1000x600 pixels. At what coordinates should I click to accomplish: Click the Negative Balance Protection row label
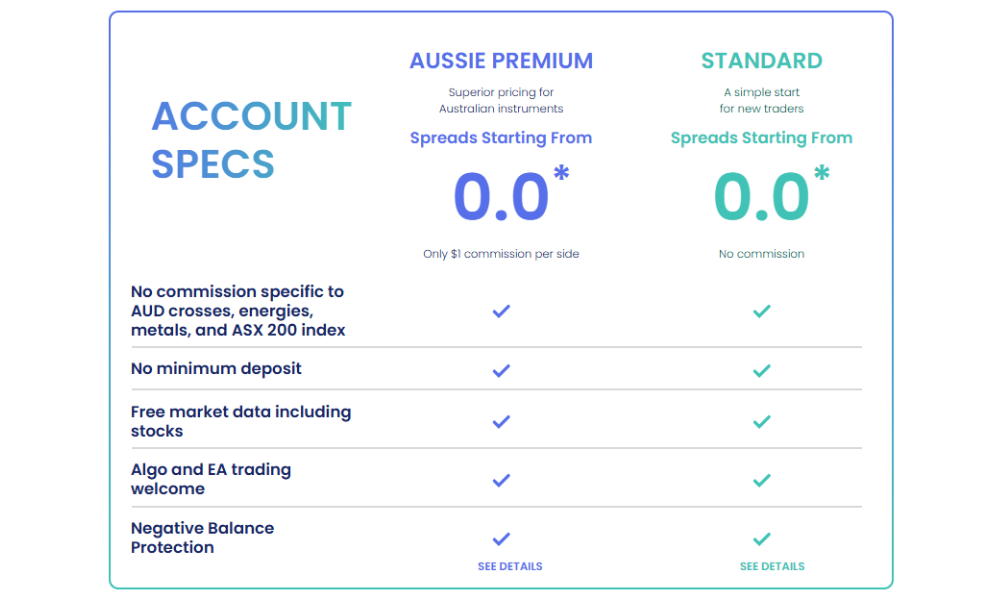pyautogui.click(x=202, y=537)
